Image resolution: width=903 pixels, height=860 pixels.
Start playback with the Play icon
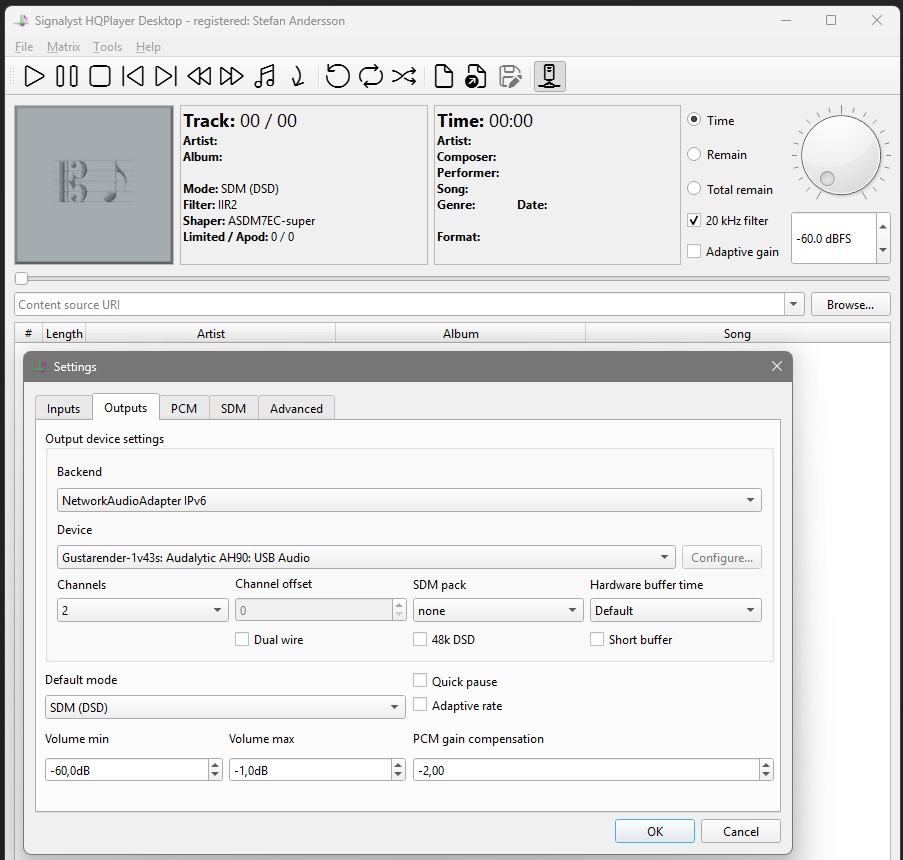pos(34,76)
